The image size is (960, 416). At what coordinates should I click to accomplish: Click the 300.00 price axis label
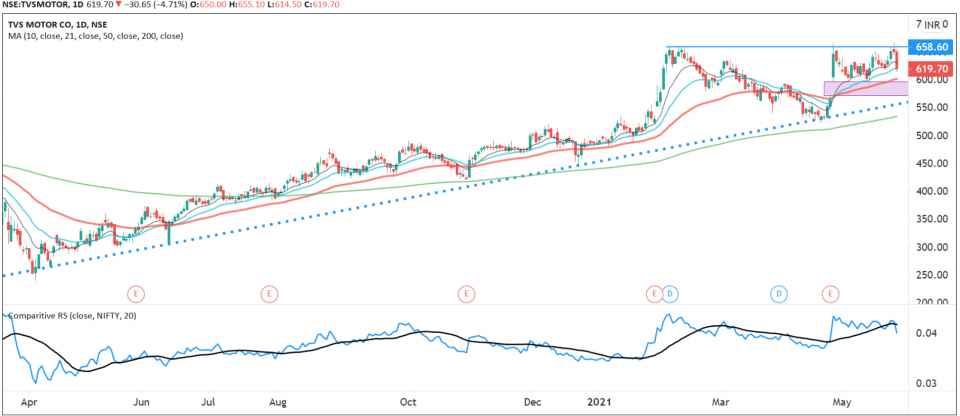(x=932, y=248)
